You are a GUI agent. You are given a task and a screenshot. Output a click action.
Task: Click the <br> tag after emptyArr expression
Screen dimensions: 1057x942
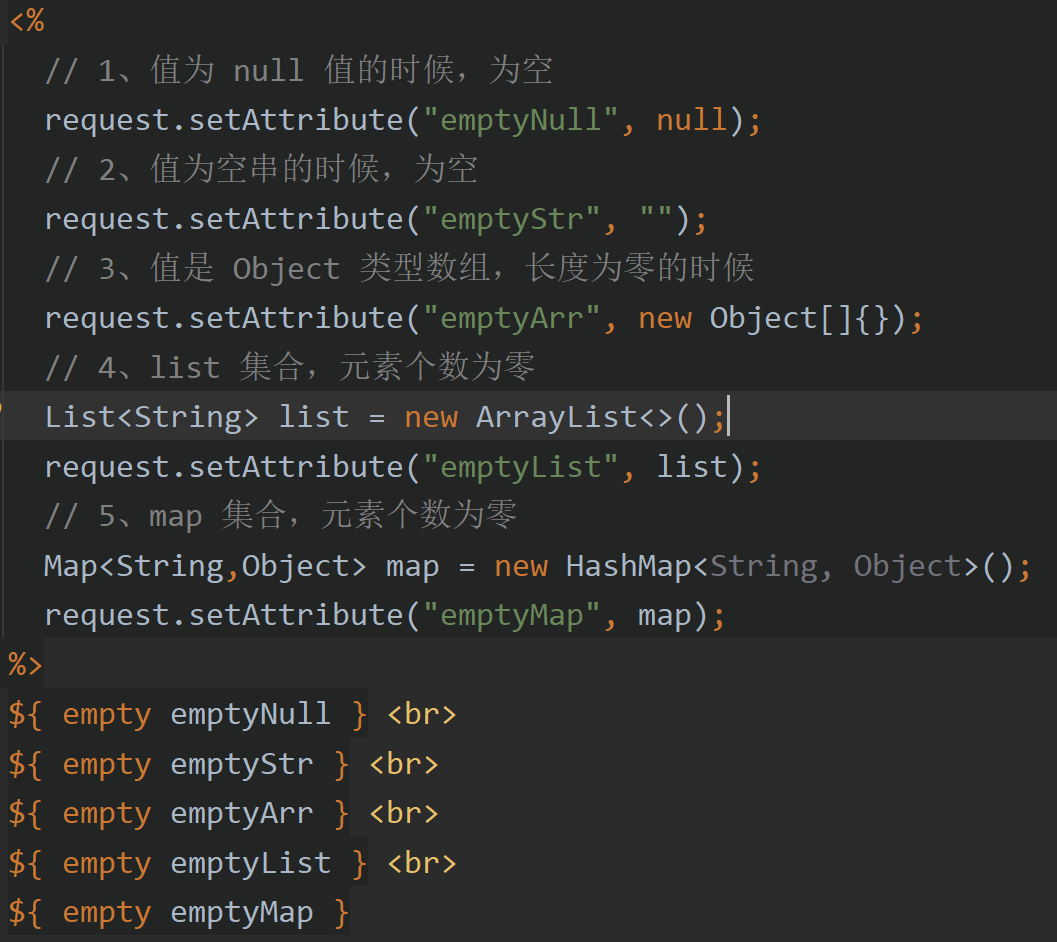coord(404,814)
